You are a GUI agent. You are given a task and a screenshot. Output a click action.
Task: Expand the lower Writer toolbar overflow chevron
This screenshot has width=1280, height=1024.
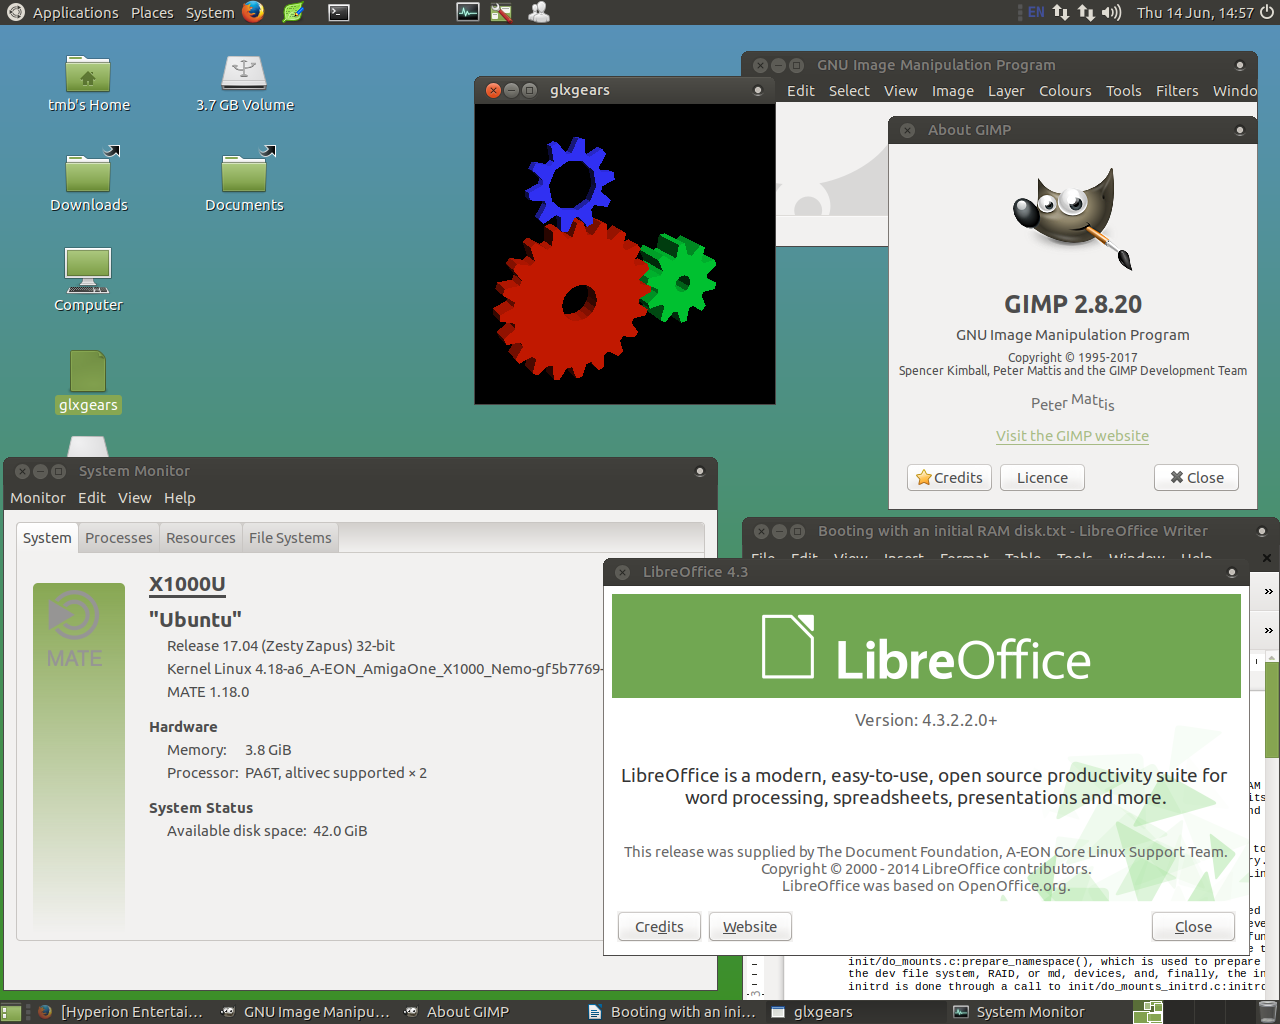coord(1268,630)
